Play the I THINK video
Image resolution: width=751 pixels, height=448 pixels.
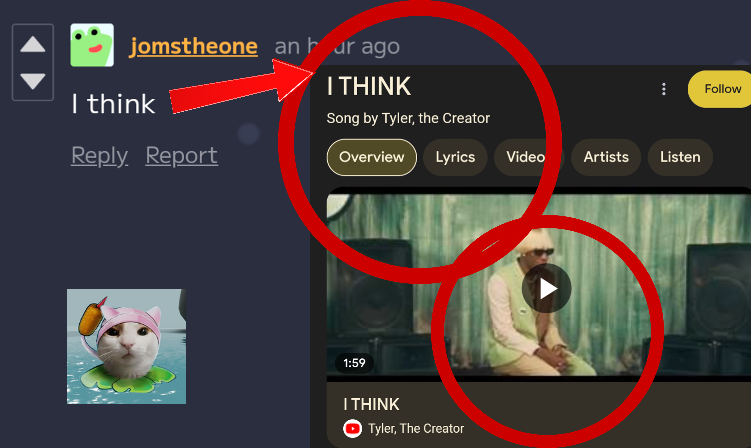546,288
